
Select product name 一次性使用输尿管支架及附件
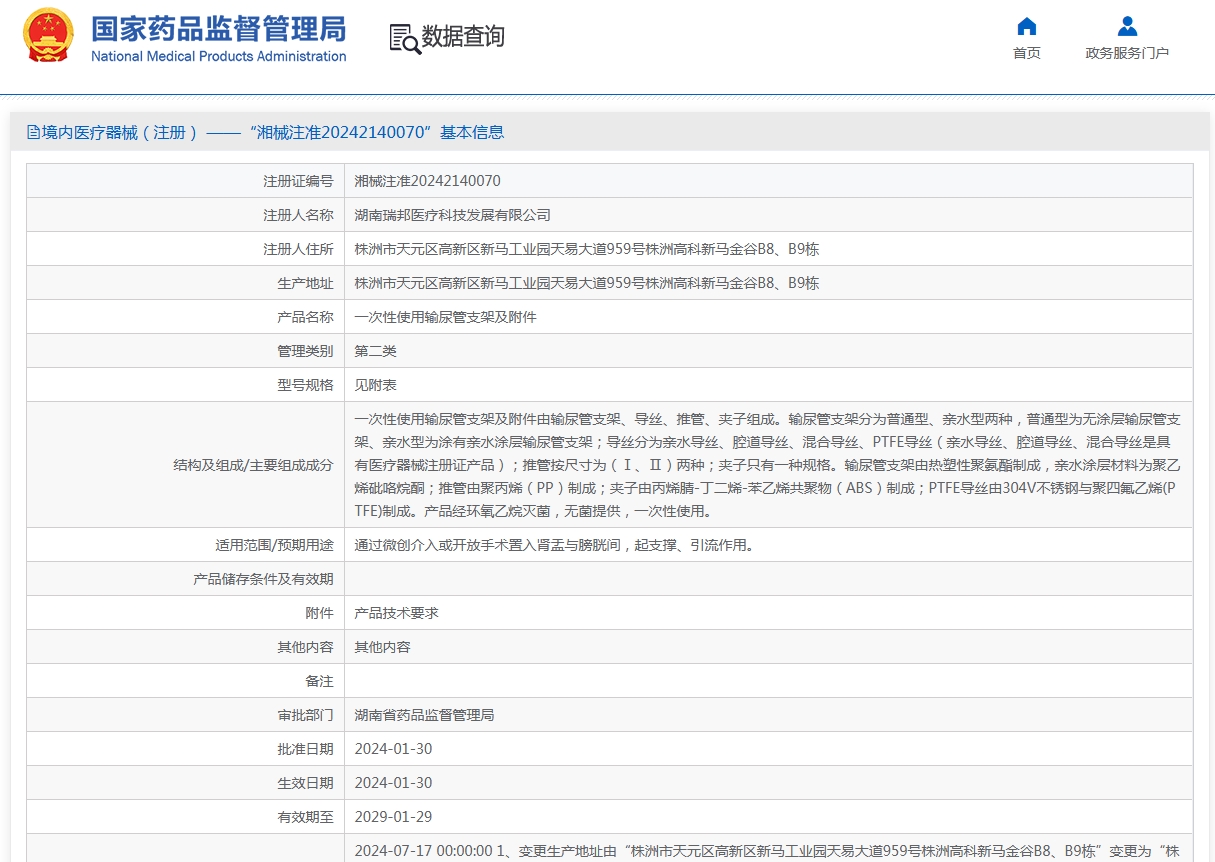(x=446, y=317)
